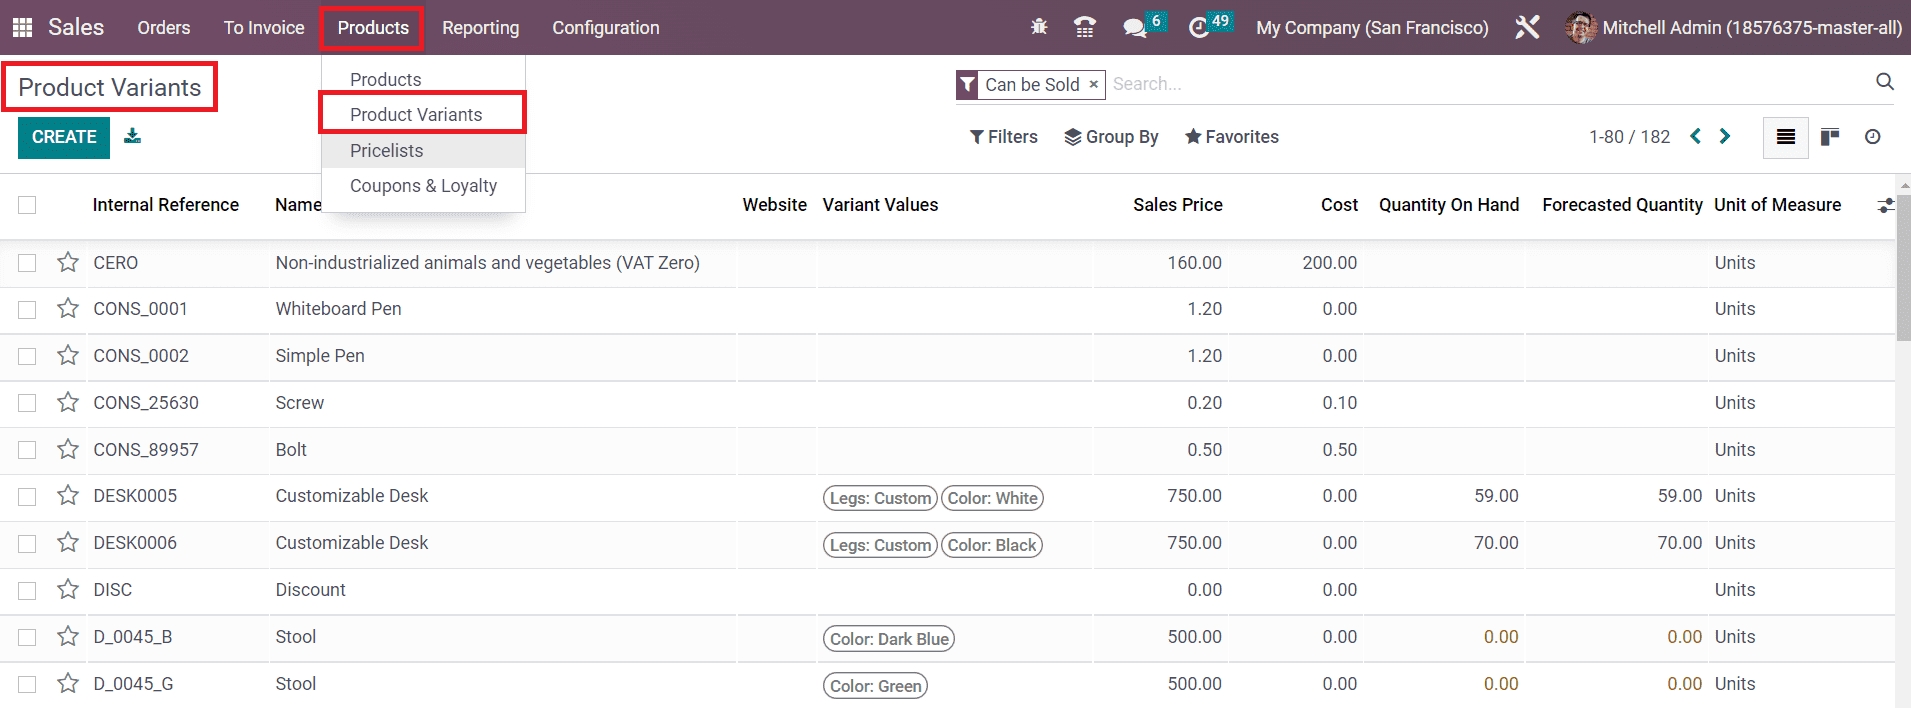The height and width of the screenshot is (708, 1911).
Task: Select all rows with header checkbox
Action: [27, 205]
